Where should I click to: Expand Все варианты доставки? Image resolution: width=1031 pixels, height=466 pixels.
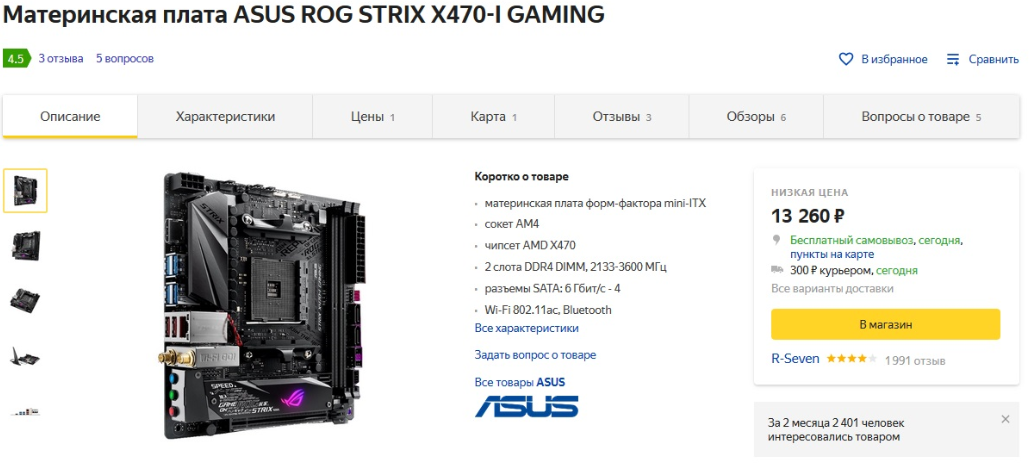click(832, 289)
